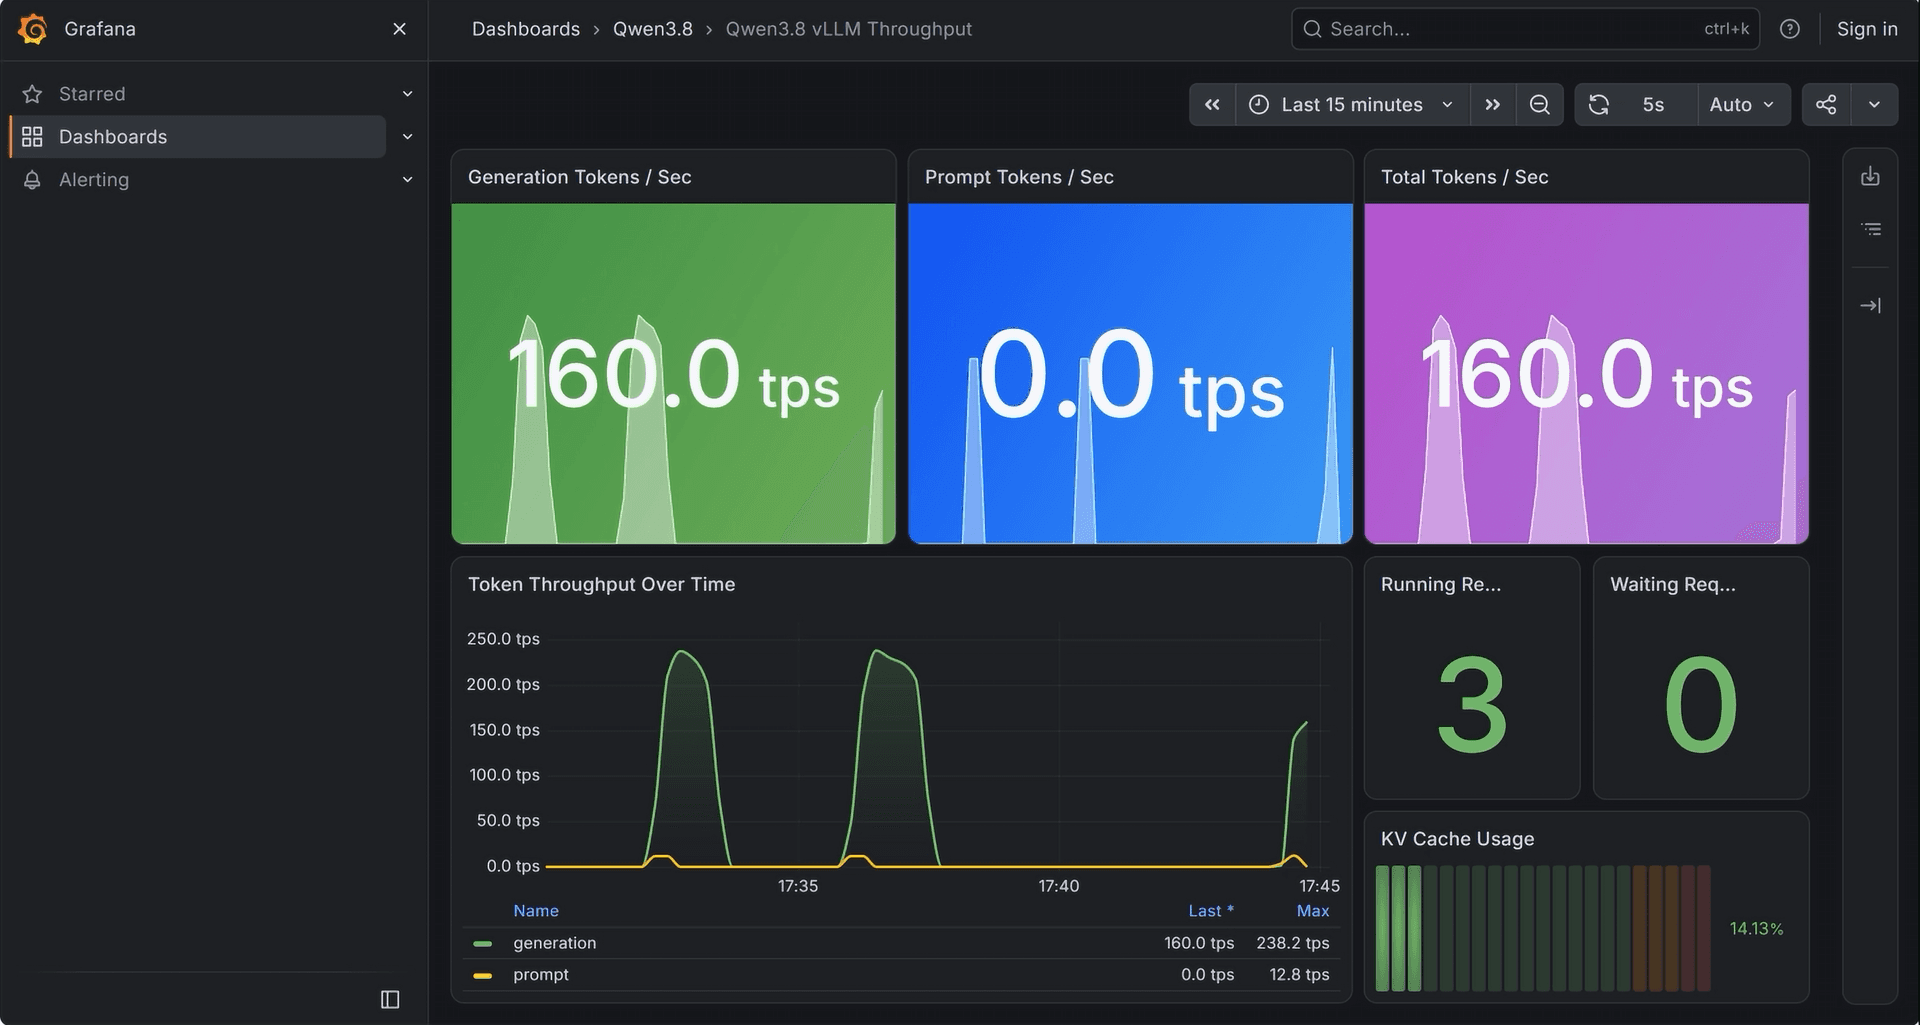Toggle generation series in legend
The width and height of the screenshot is (1920, 1025).
(x=555, y=943)
